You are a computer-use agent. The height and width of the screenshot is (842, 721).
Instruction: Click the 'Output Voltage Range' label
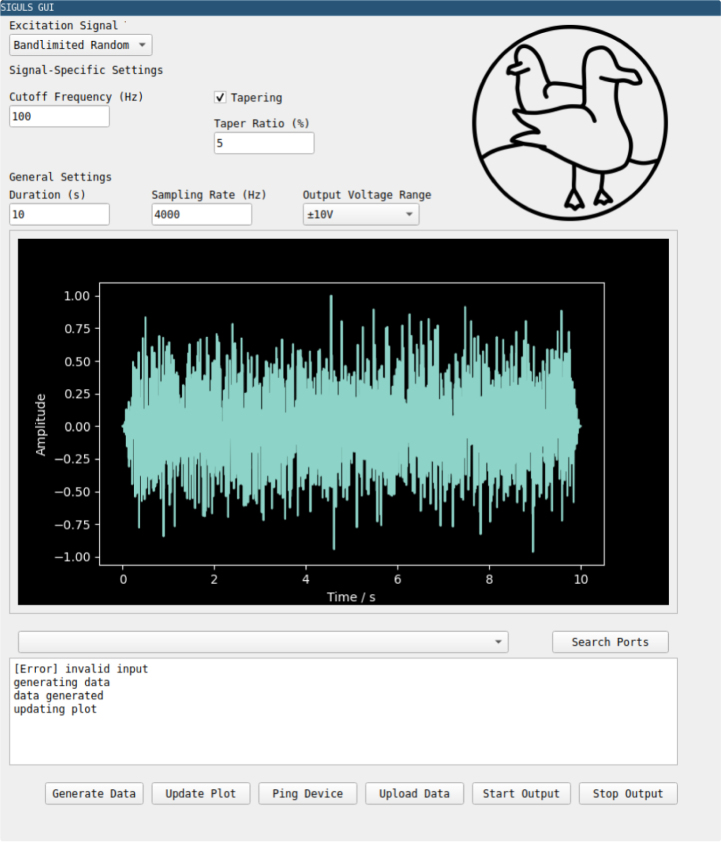tap(367, 194)
